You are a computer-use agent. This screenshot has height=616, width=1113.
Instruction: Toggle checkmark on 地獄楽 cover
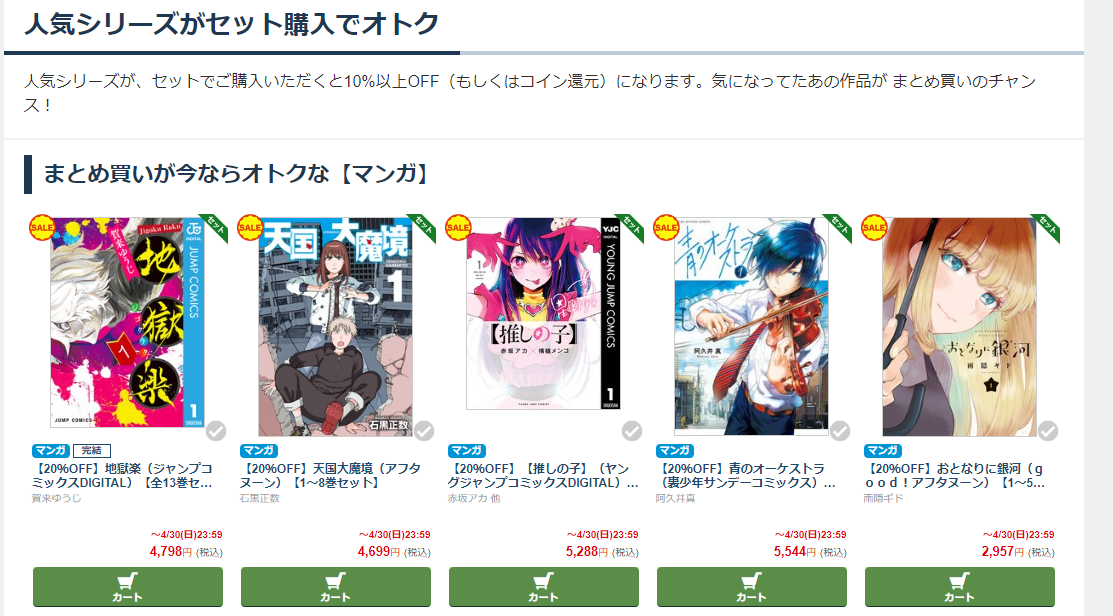pyautogui.click(x=216, y=431)
